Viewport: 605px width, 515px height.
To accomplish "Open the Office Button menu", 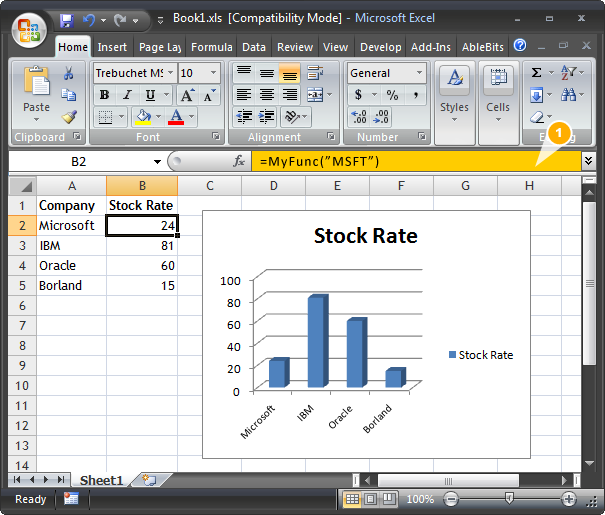I will pos(29,30).
